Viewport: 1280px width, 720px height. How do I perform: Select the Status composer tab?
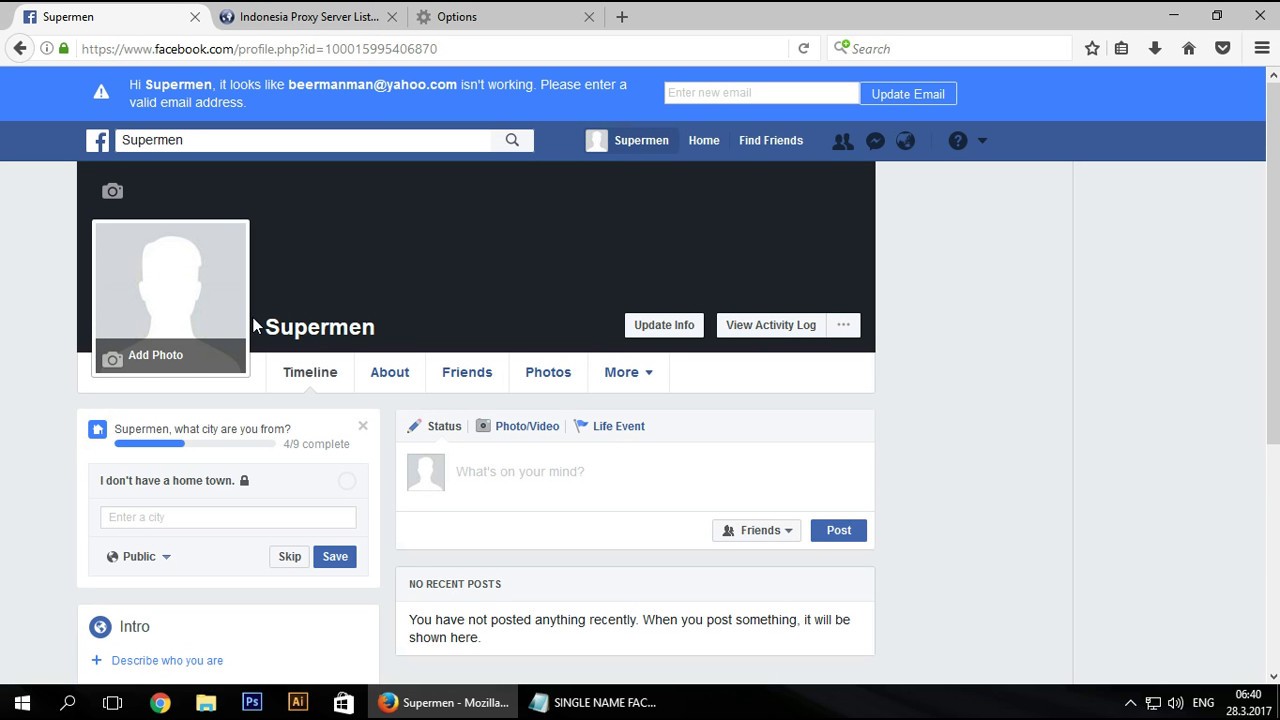click(434, 426)
